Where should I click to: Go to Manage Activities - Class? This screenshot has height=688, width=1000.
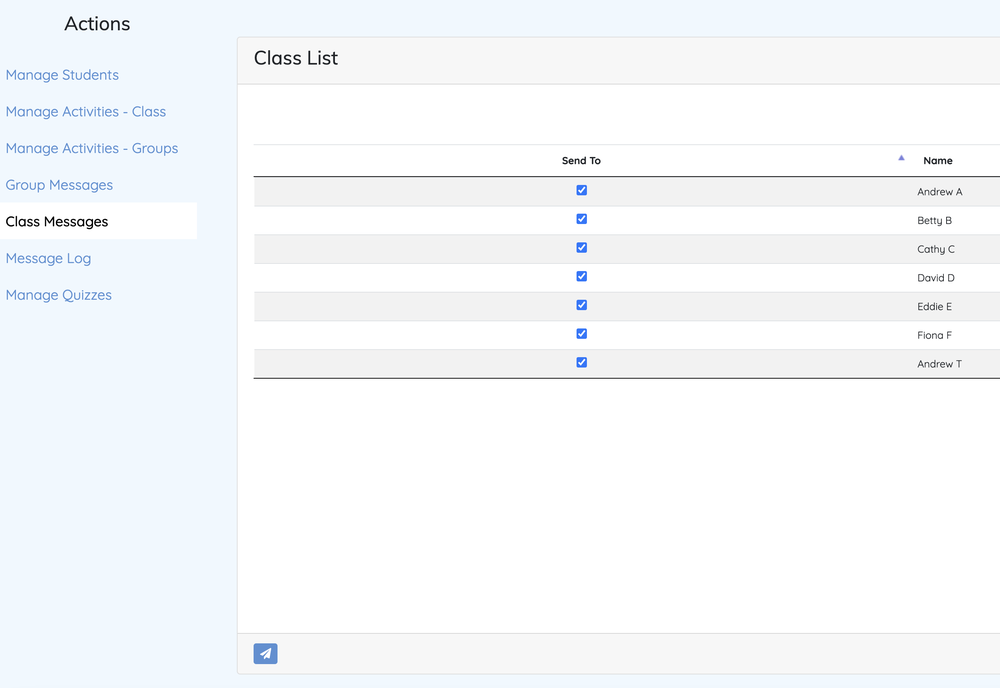[86, 112]
